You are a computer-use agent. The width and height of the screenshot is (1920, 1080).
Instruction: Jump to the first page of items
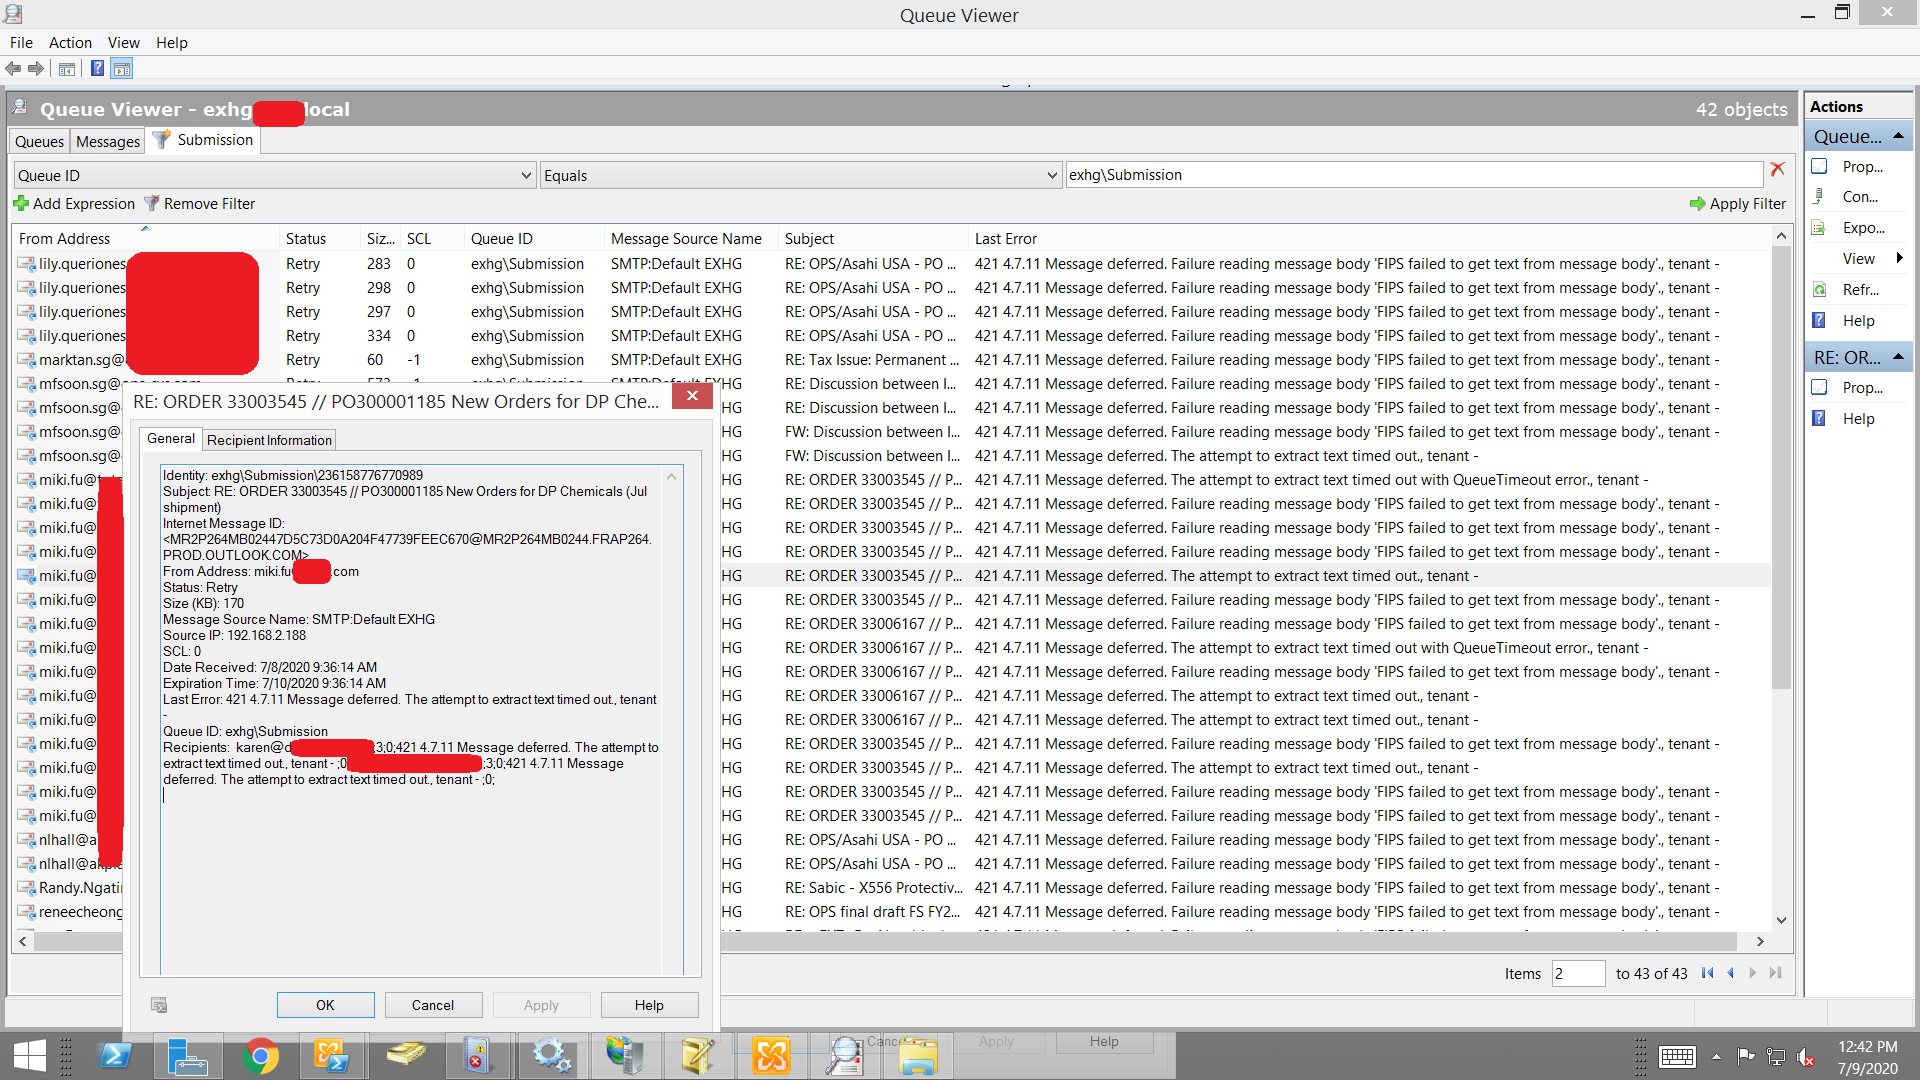tap(1707, 973)
